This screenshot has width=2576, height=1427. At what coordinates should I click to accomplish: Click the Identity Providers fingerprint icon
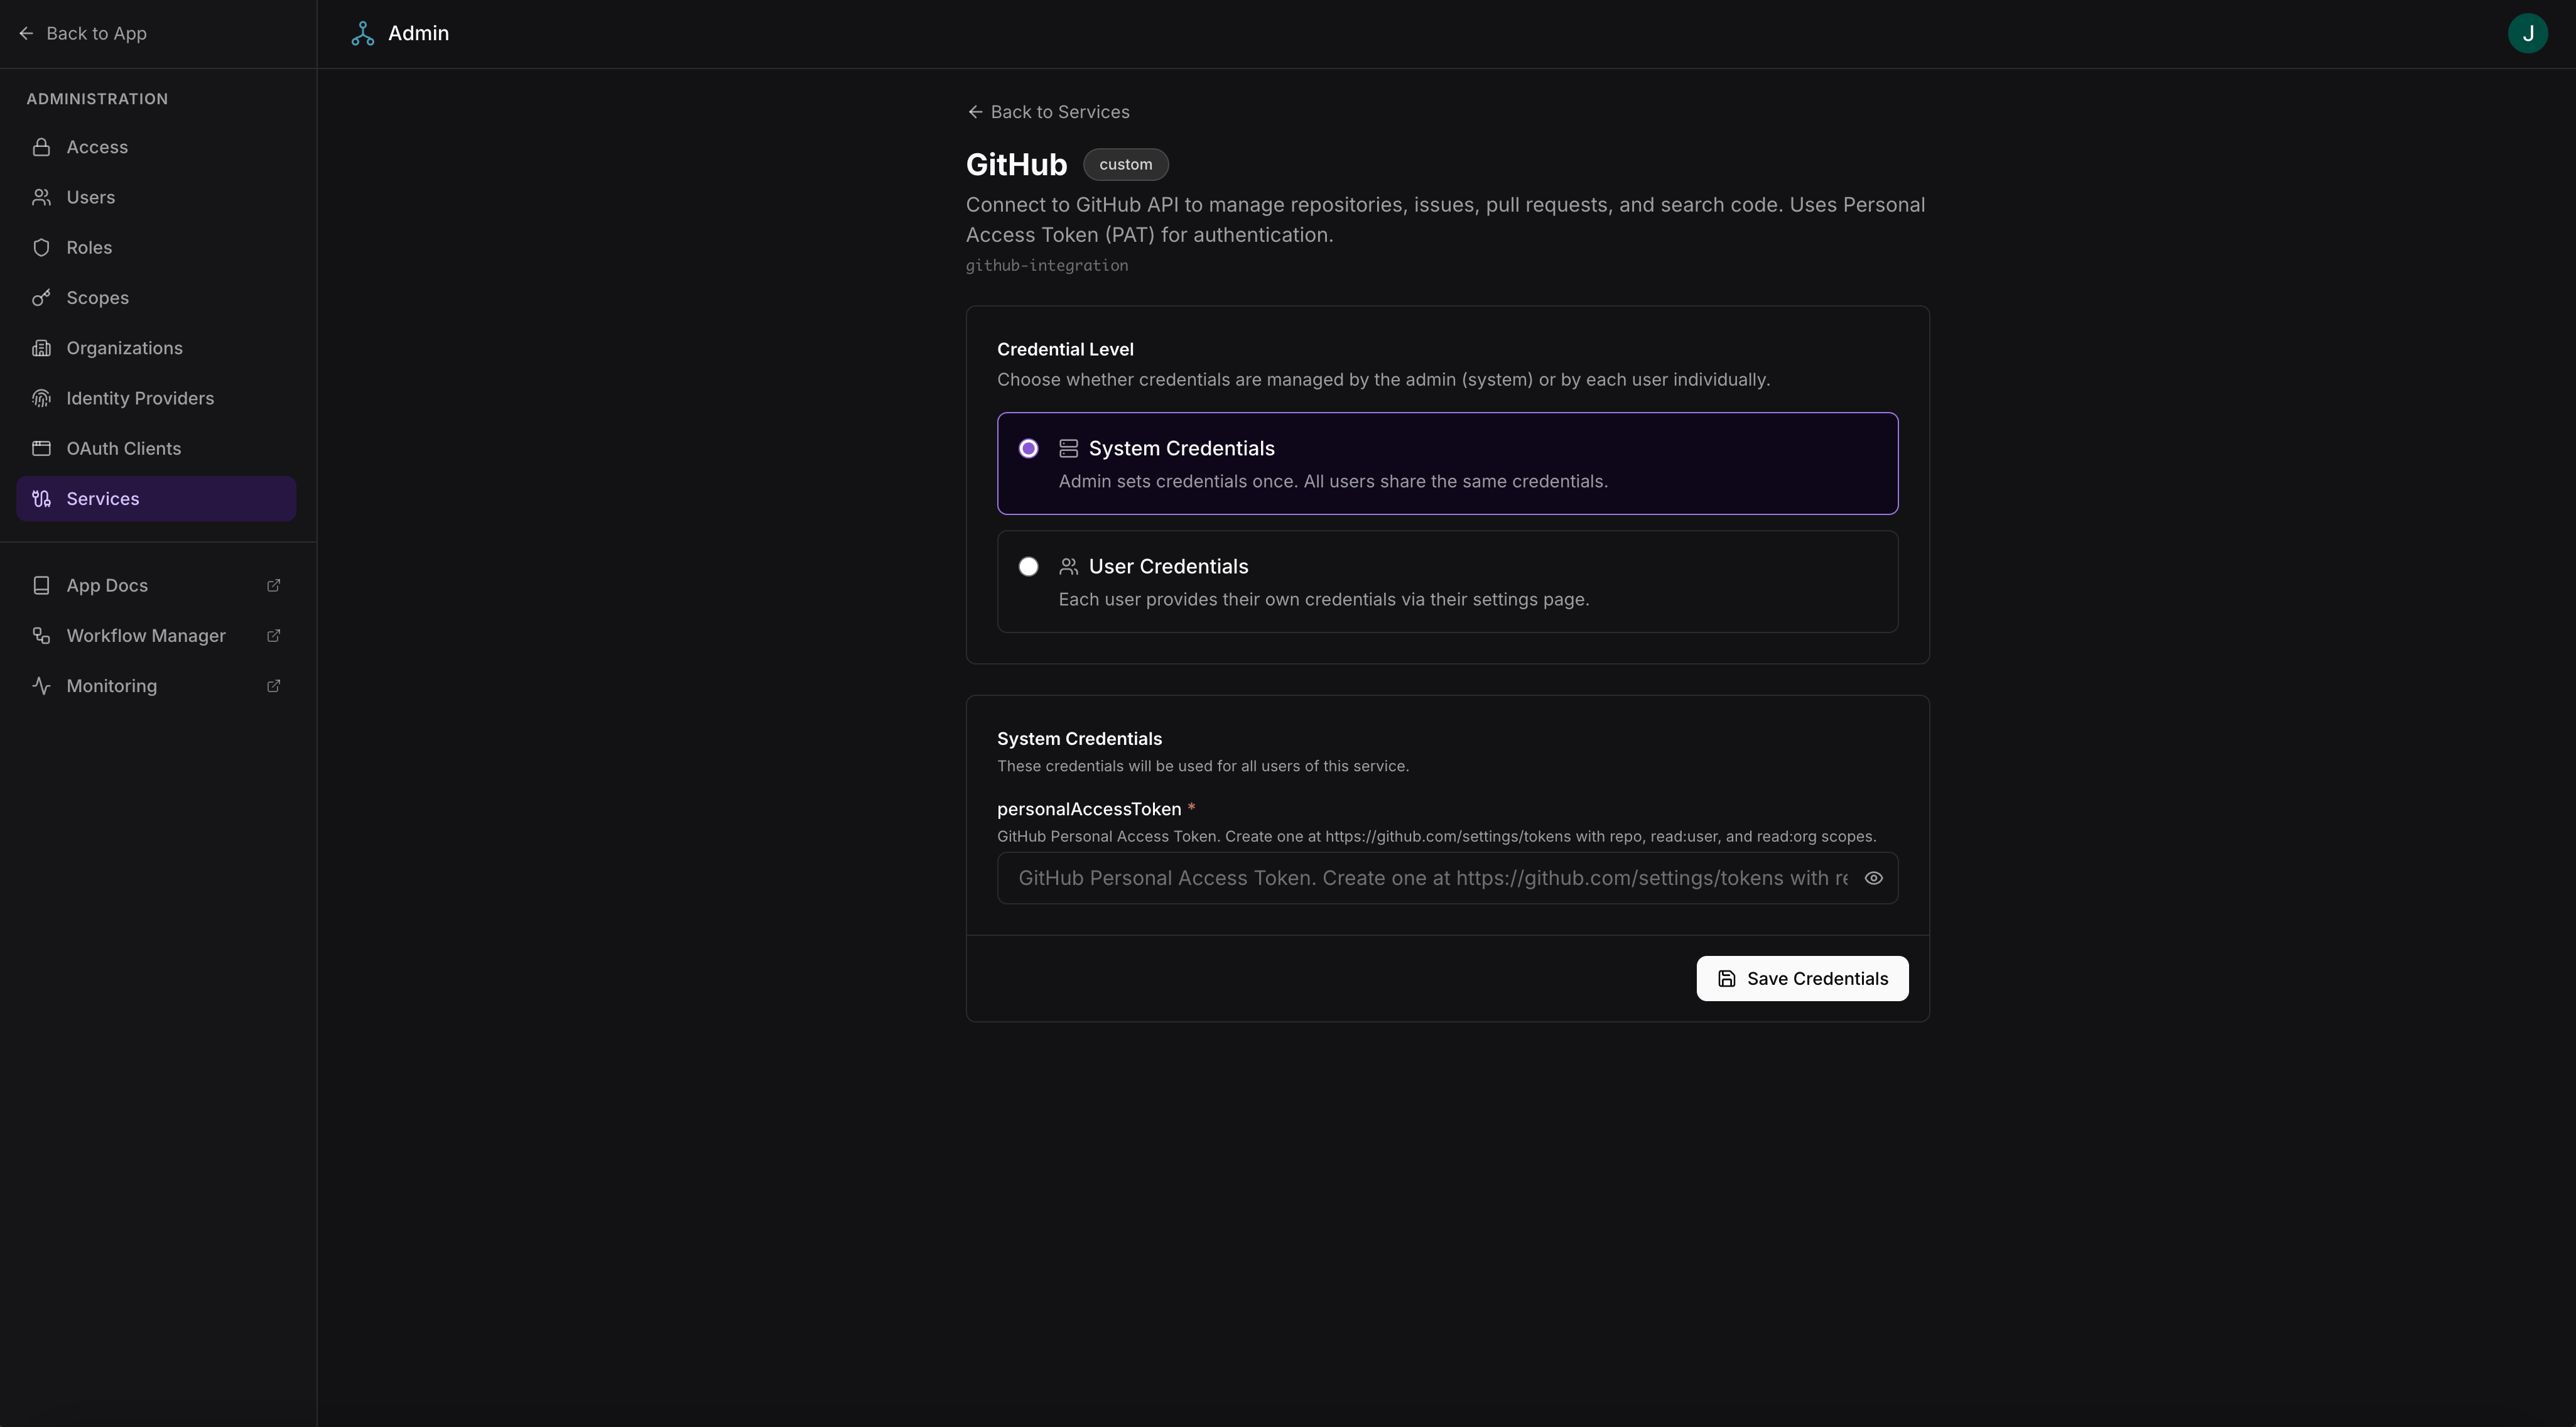pos(41,398)
